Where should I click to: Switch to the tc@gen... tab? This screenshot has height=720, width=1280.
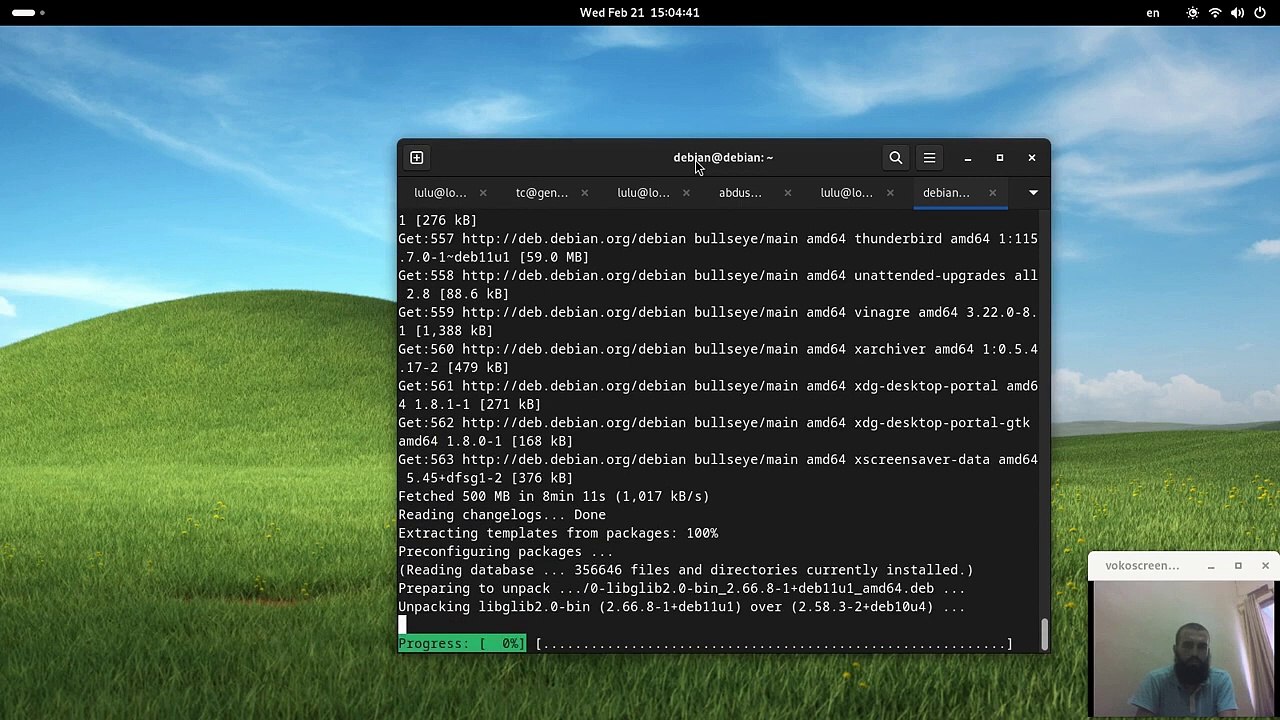coord(542,193)
